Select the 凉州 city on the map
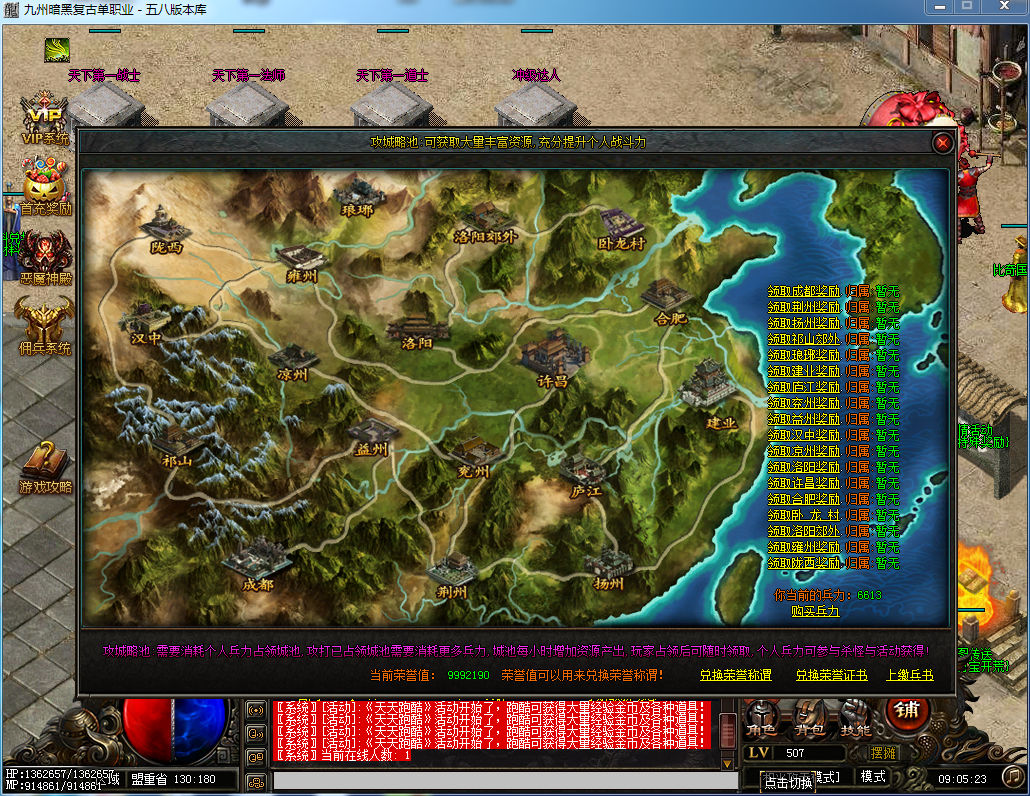Viewport: 1030px width, 796px height. click(x=293, y=363)
